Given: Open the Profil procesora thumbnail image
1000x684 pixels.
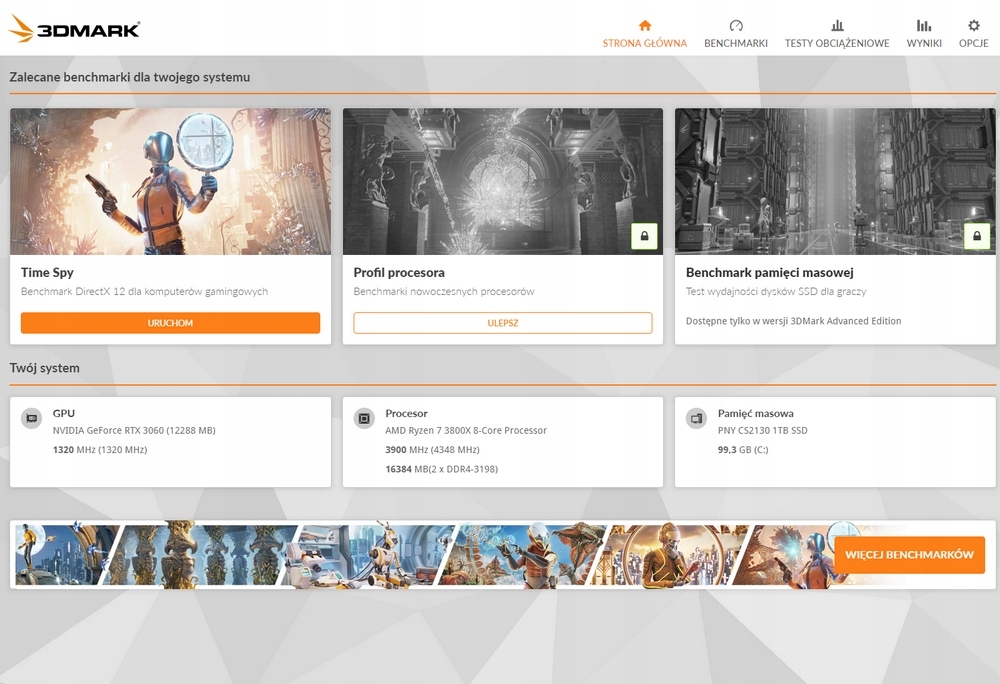Looking at the screenshot, I should point(503,182).
